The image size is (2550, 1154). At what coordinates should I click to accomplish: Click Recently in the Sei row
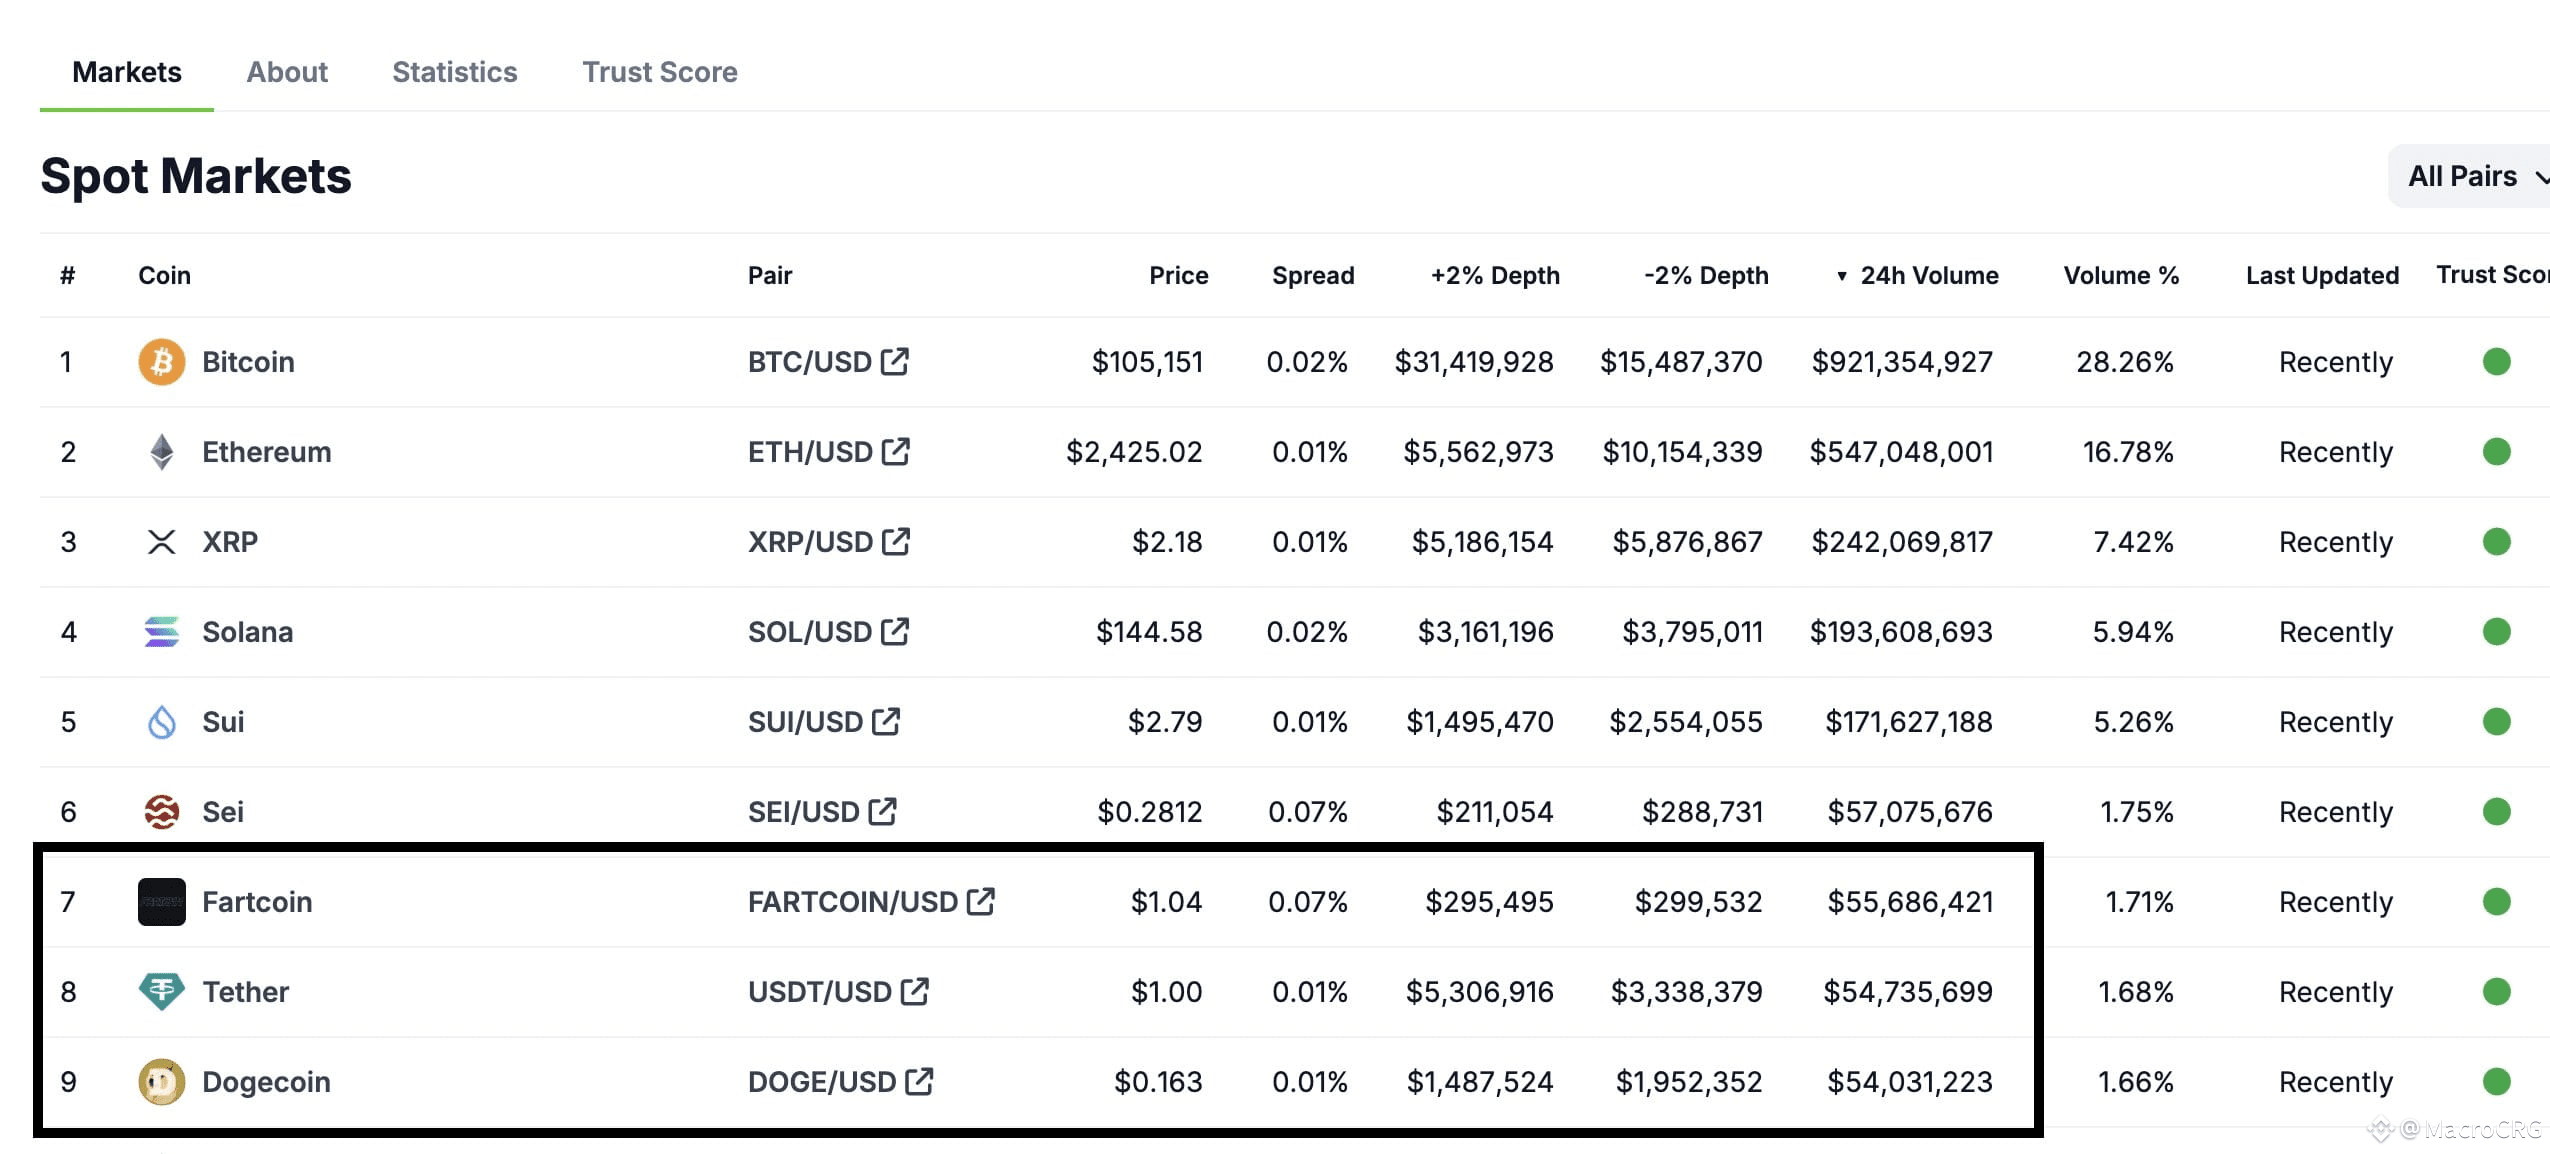point(2336,812)
